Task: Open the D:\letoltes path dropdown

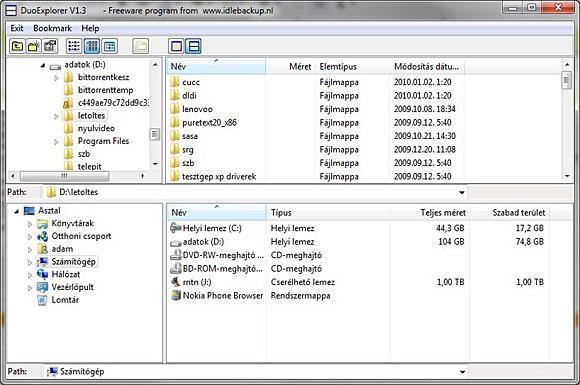Action: (x=462, y=192)
